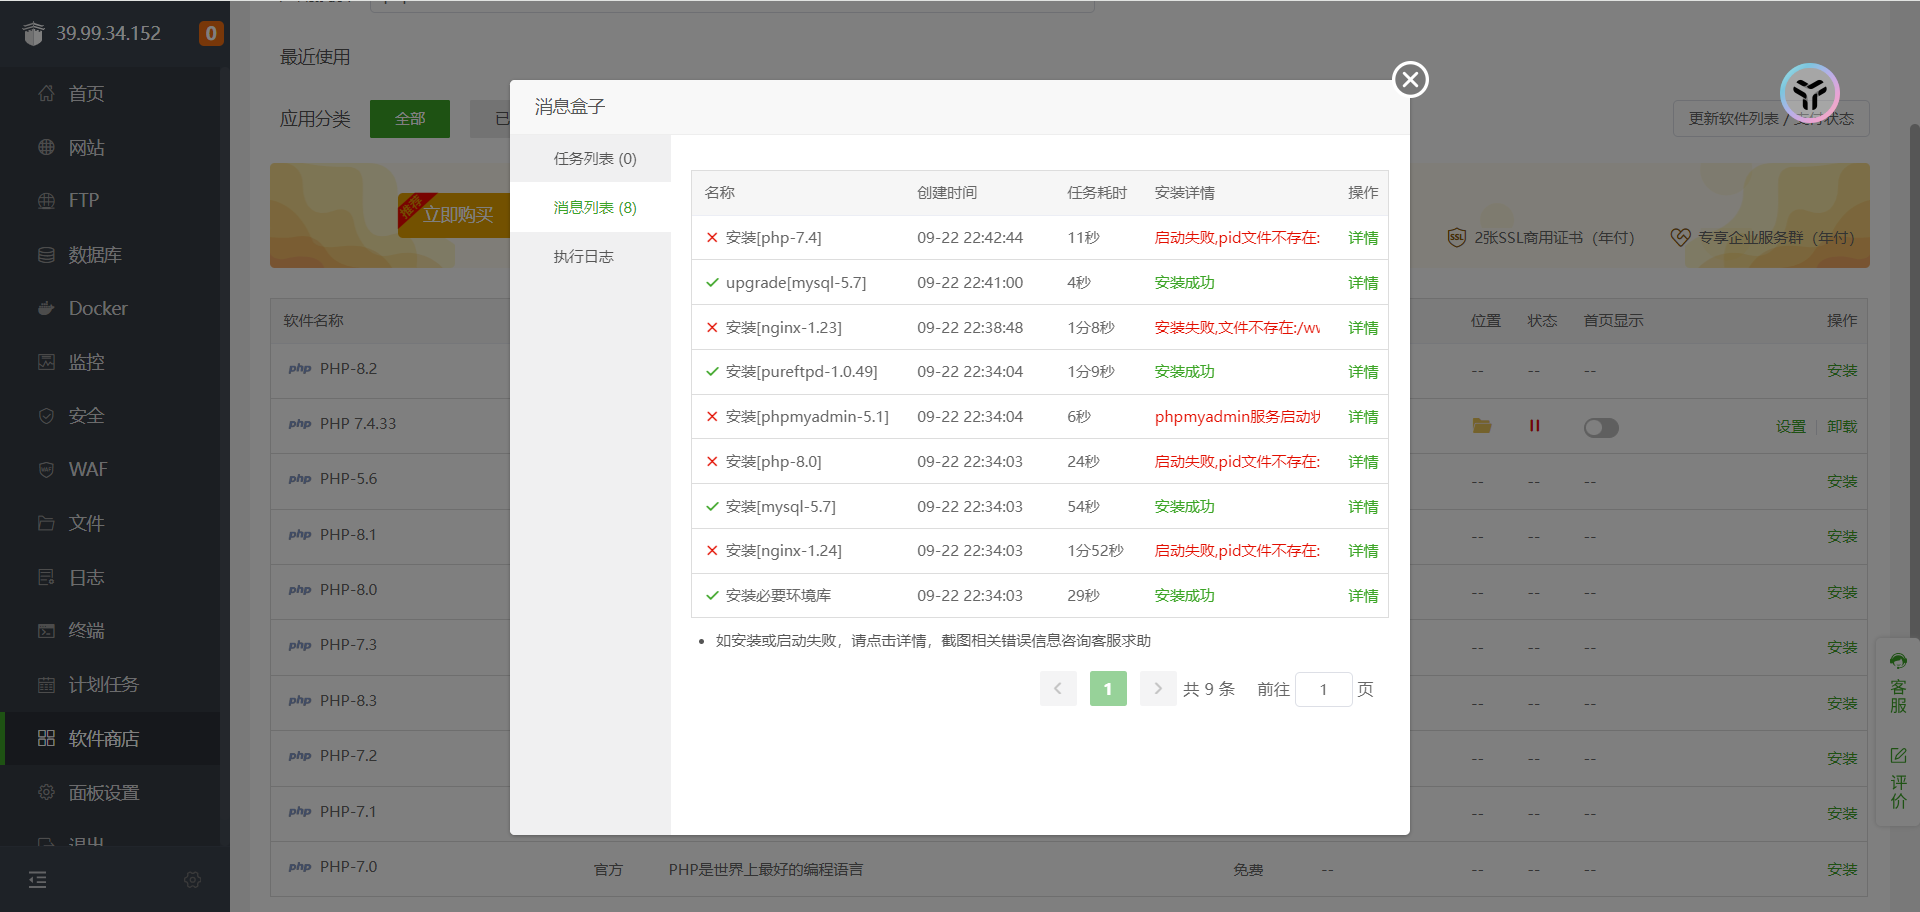The height and width of the screenshot is (912, 1920).
Task: Click the round assistant avatar icon
Action: click(x=1809, y=93)
